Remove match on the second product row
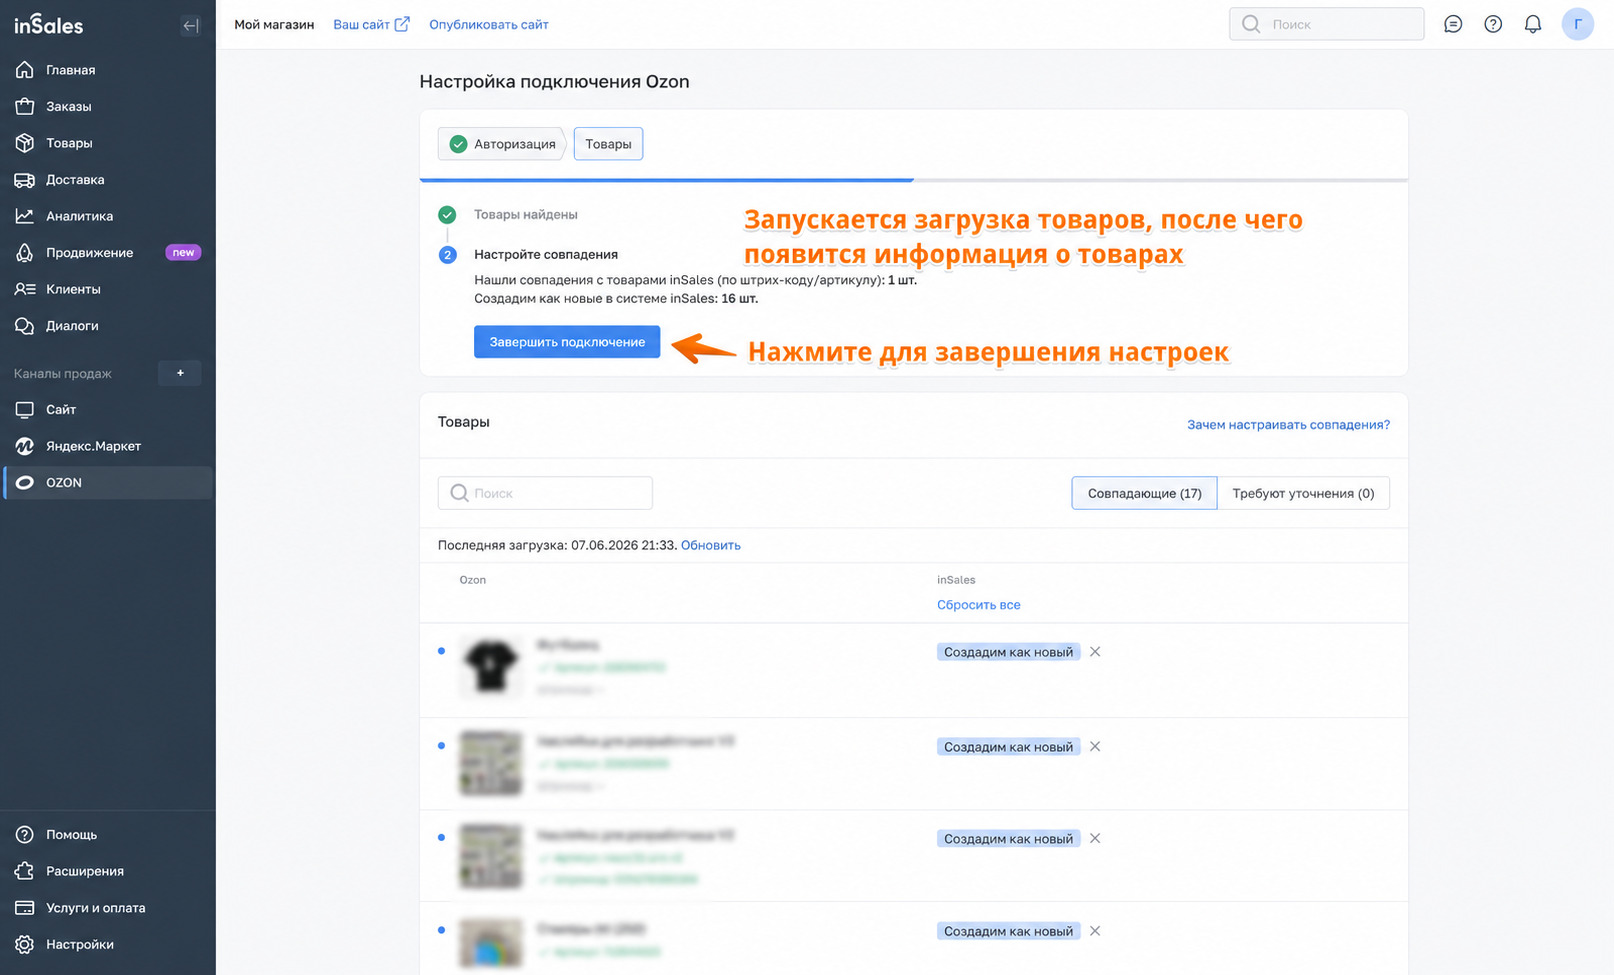This screenshot has width=1614, height=975. [x=1095, y=747]
